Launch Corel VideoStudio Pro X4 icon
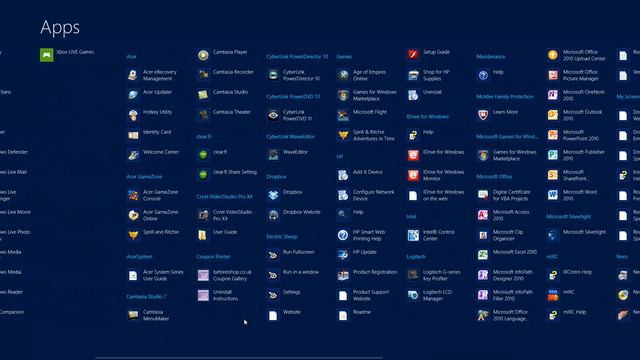The height and width of the screenshot is (360, 640). 203,215
